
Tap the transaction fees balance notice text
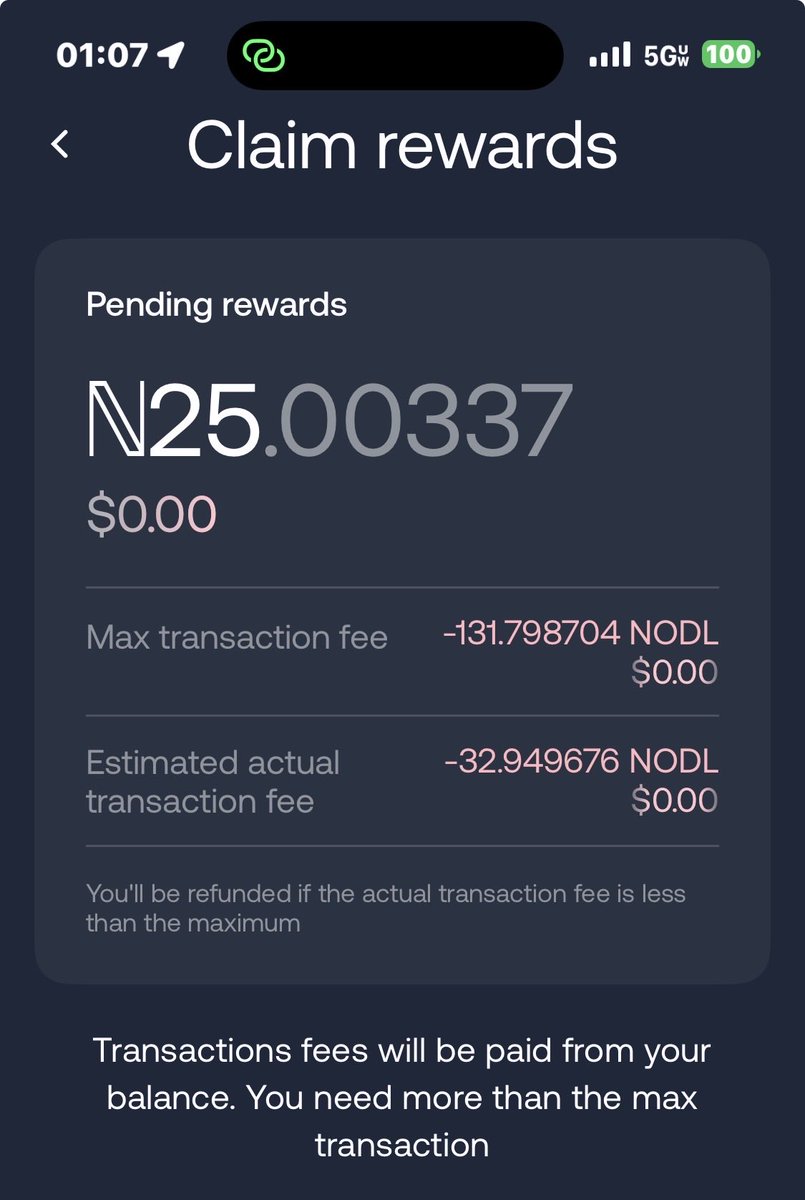click(402, 1098)
